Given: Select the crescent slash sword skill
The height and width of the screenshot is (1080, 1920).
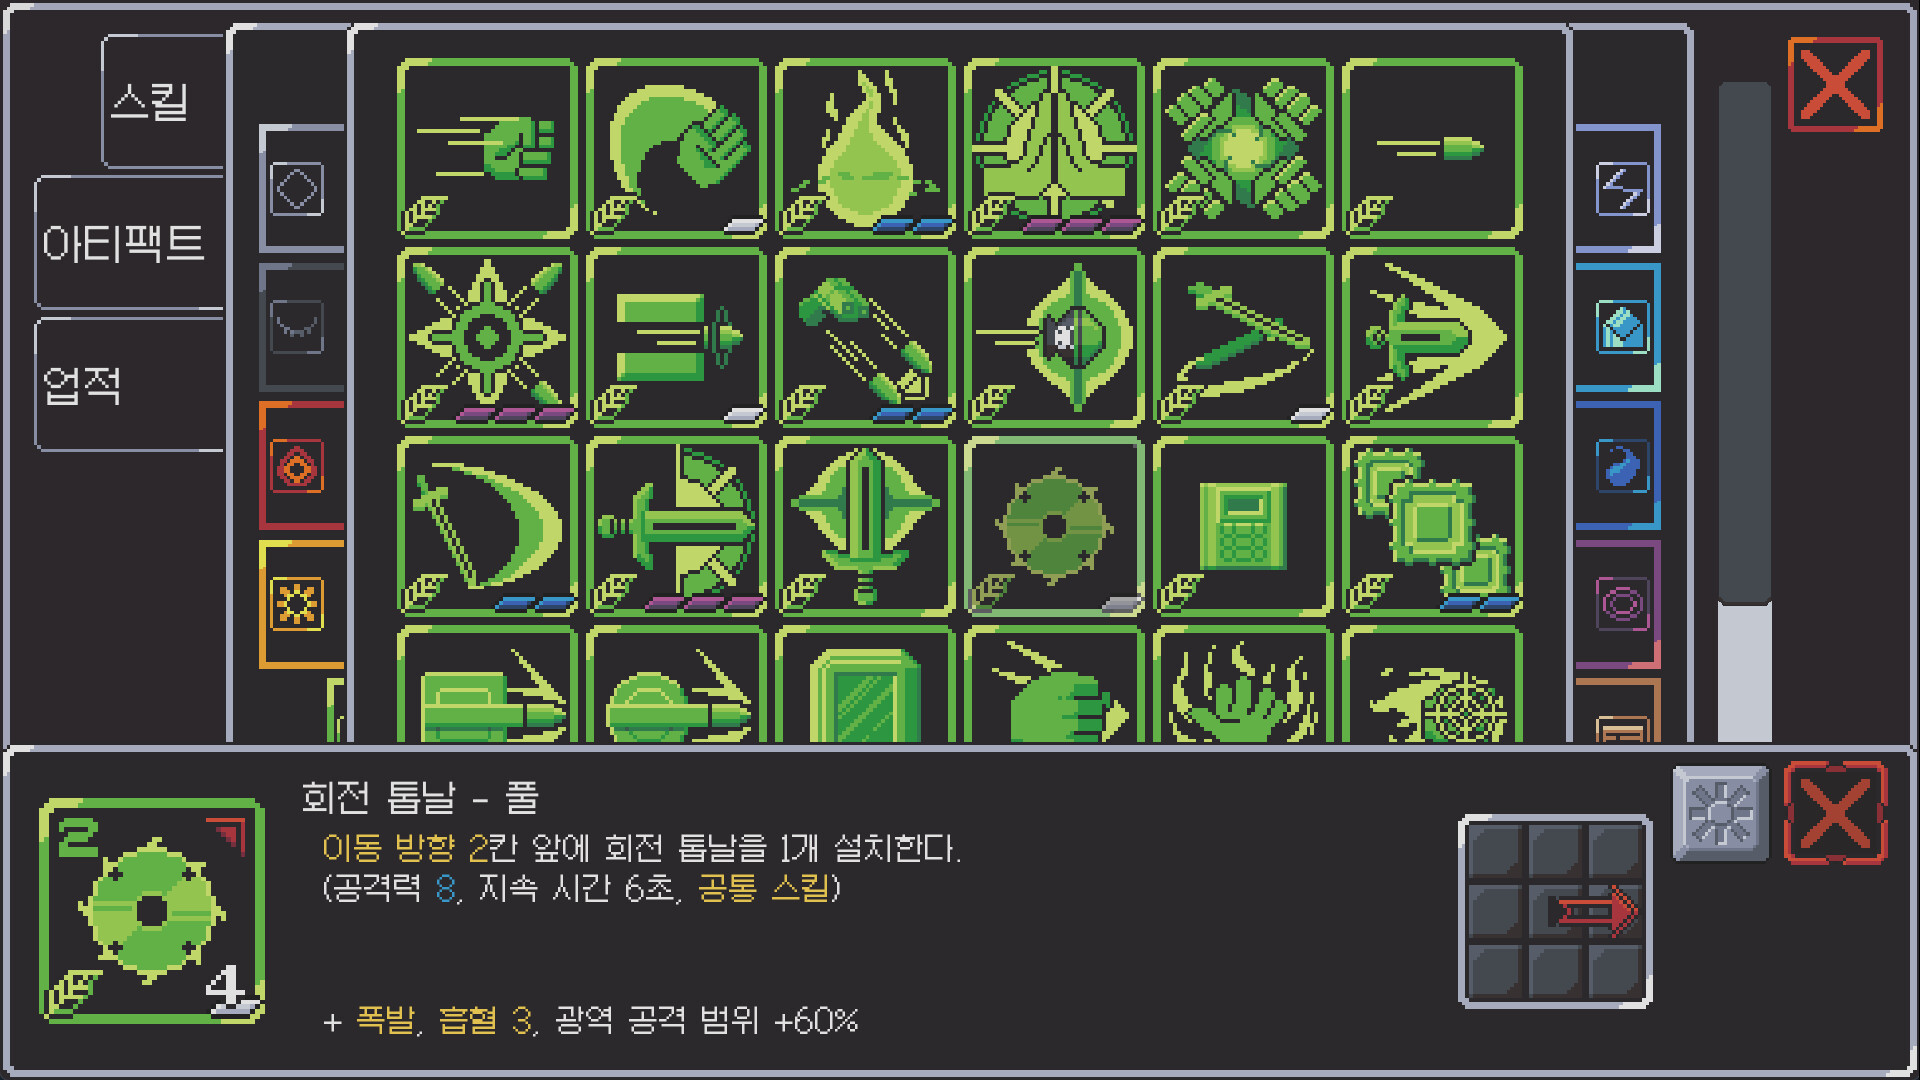Looking at the screenshot, I should (487, 526).
